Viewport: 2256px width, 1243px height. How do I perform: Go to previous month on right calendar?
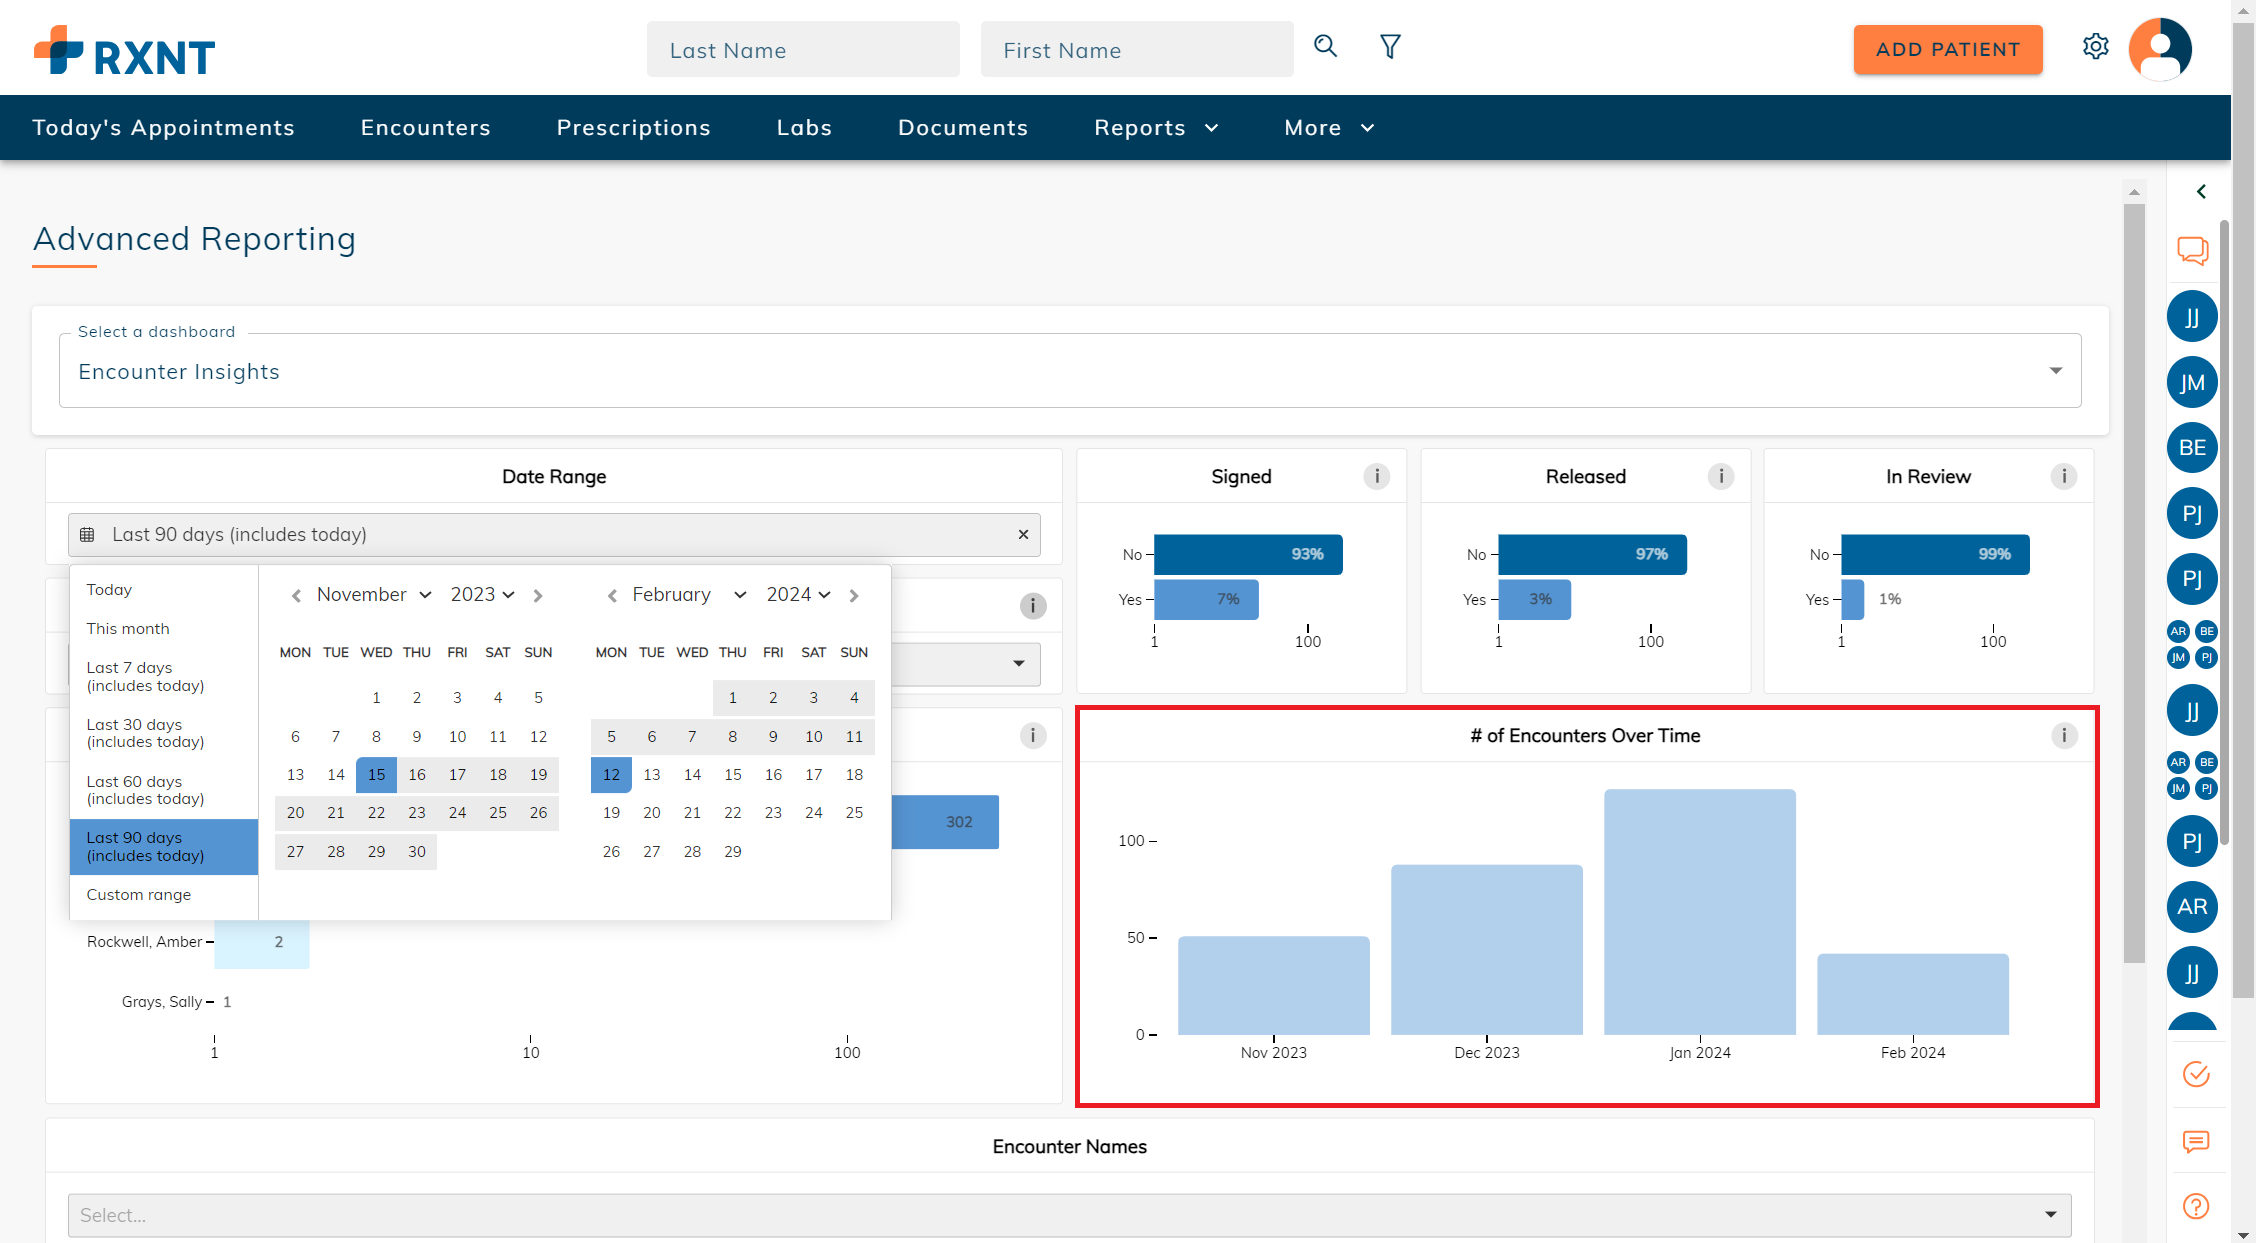[612, 595]
